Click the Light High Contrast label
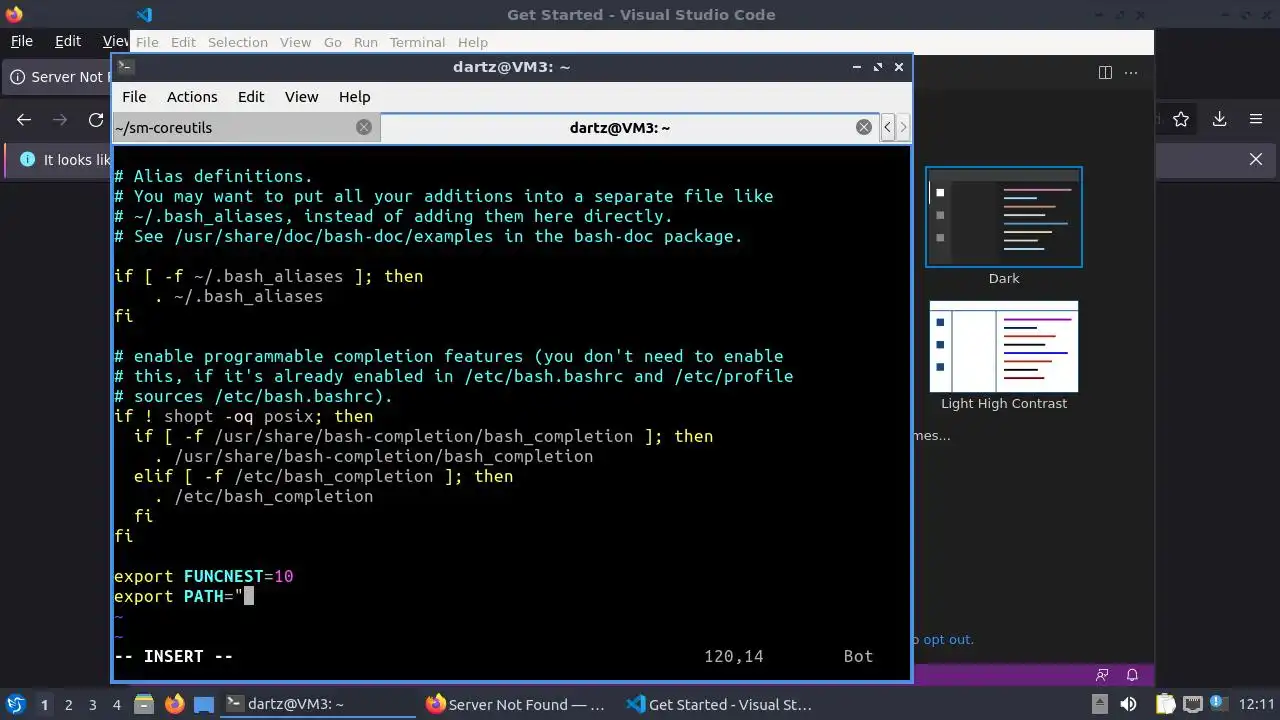1280x720 pixels. coord(1004,404)
